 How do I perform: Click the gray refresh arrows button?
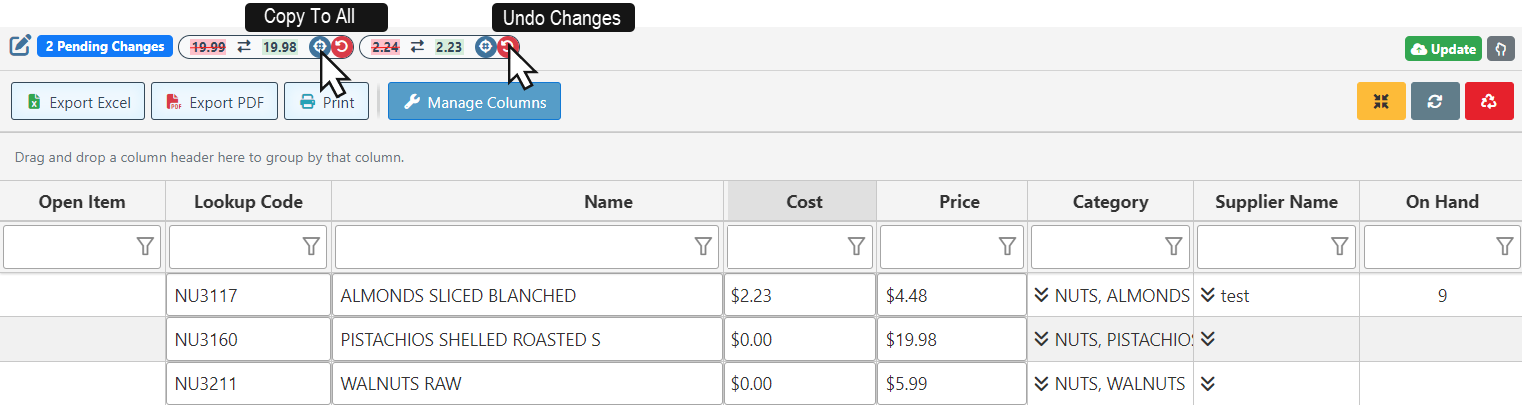(1435, 101)
